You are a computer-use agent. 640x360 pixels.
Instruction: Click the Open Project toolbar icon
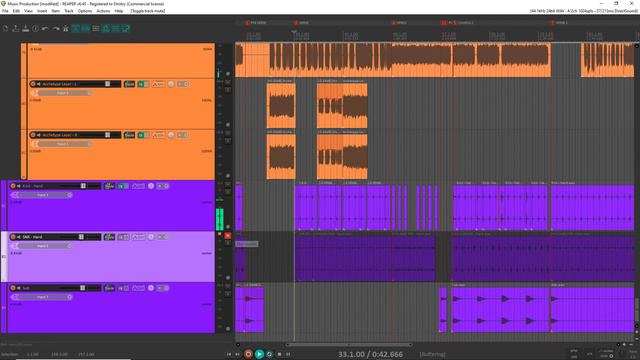16,29
